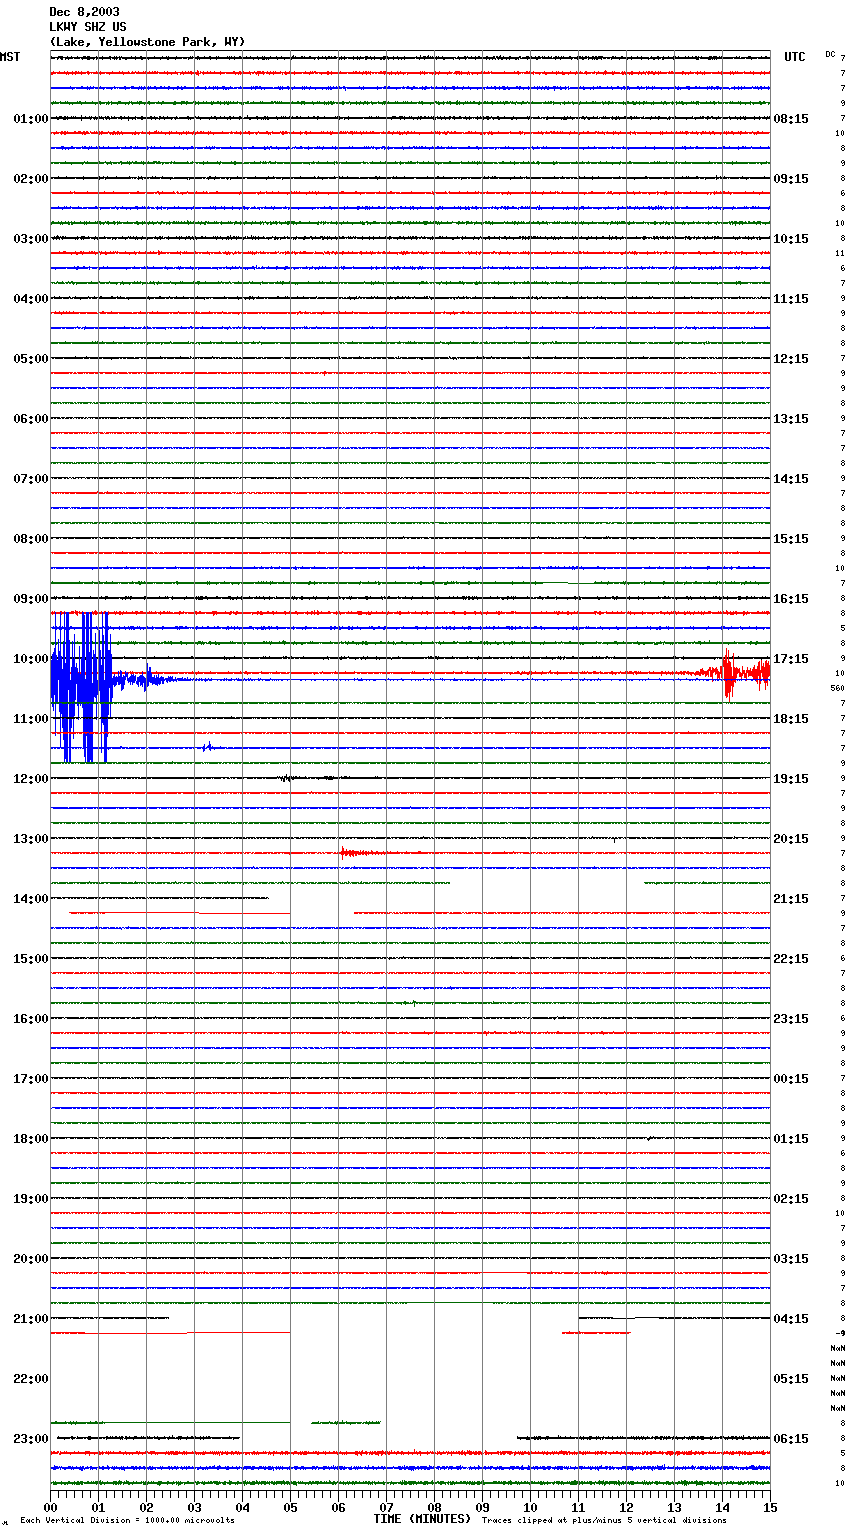
Task: Click the 'TIME (MINUTES)' axis title
Action: click(422, 1519)
